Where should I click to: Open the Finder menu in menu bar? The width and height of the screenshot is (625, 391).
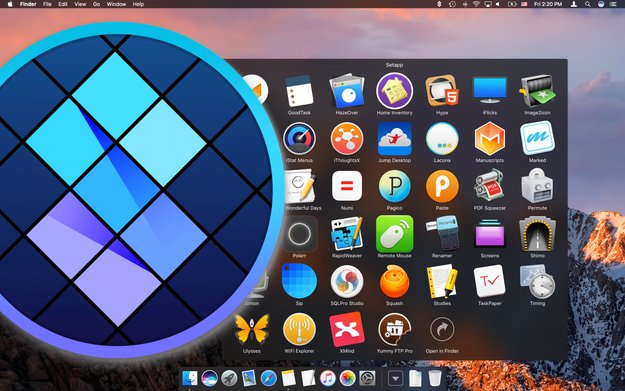click(x=28, y=4)
